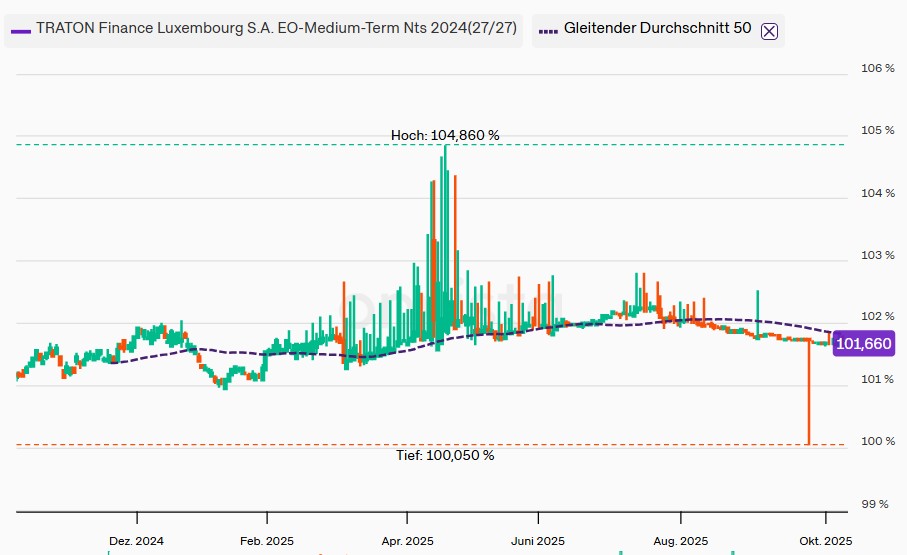This screenshot has width=907, height=555.
Task: Select the Okt. 2025 time axis label
Action: point(826,541)
